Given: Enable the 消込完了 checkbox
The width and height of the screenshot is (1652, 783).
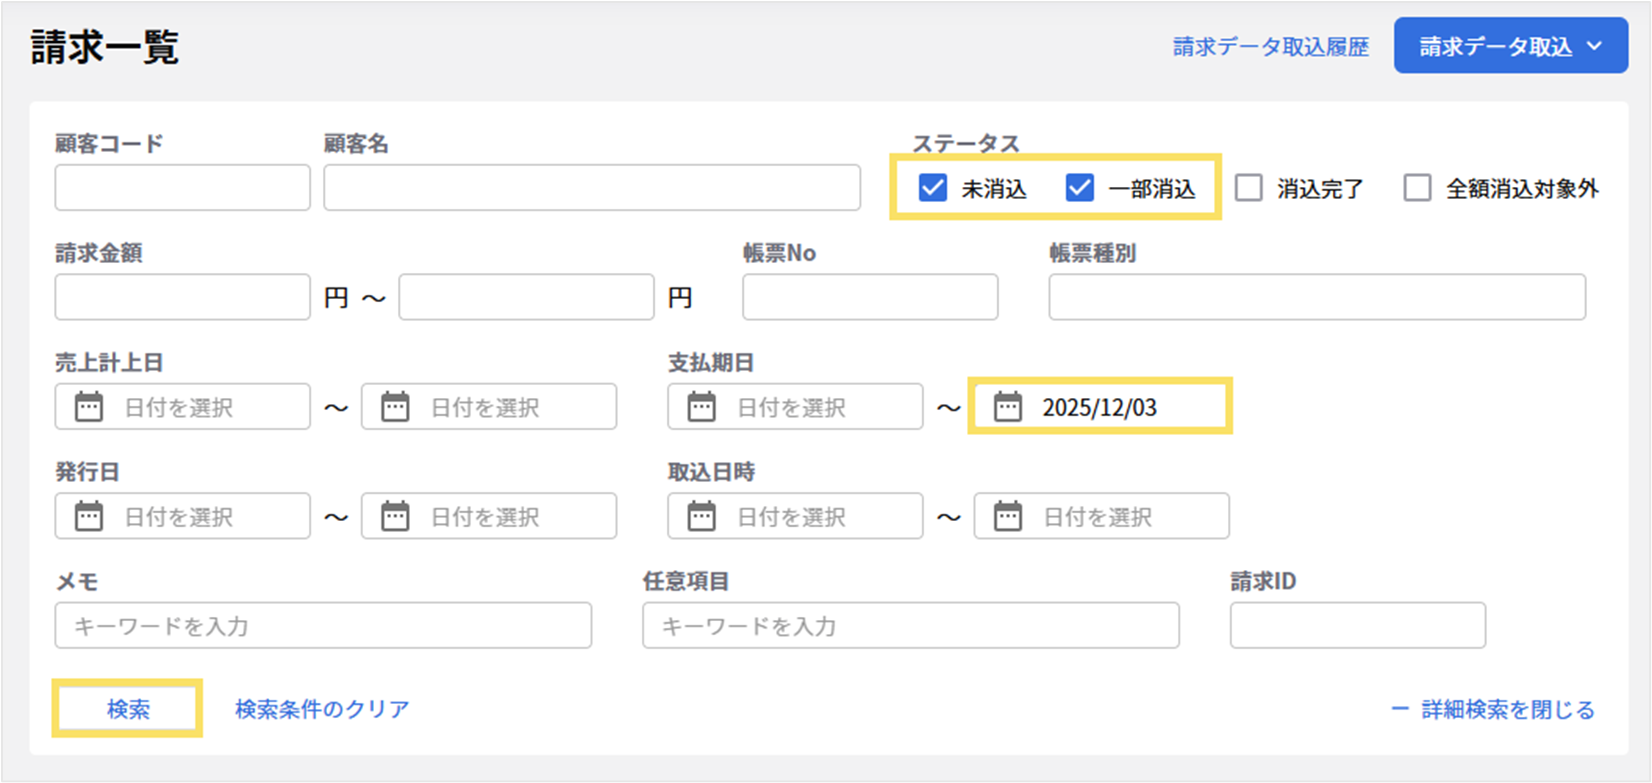Looking at the screenshot, I should click(1249, 188).
